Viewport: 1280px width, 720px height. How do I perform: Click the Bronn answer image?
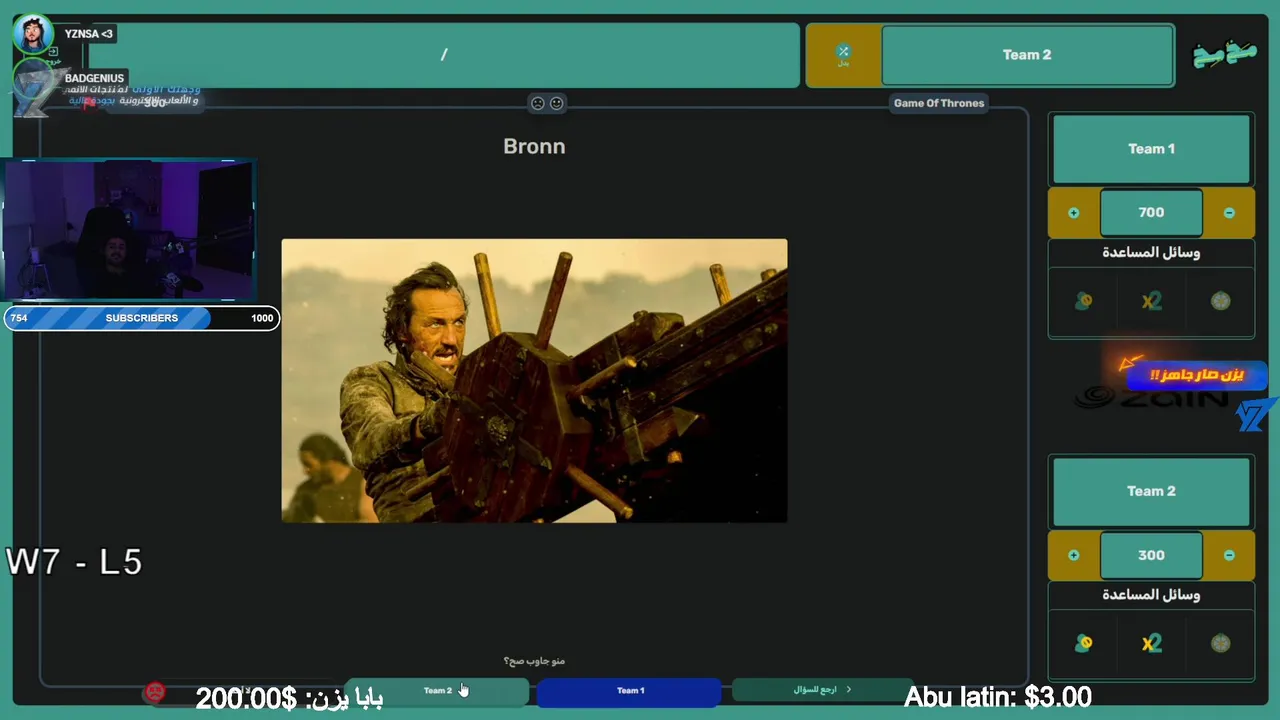pyautogui.click(x=534, y=381)
